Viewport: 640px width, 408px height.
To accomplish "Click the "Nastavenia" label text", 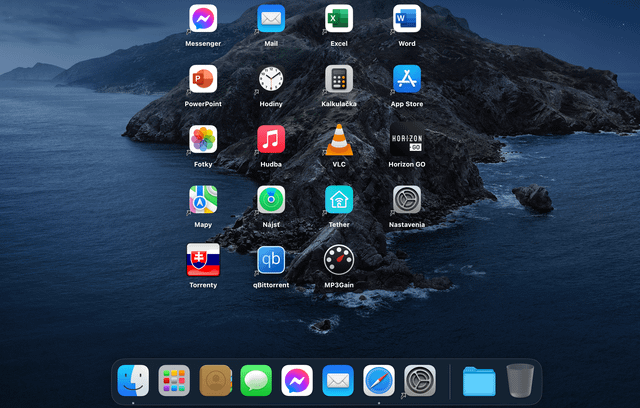I will point(407,225).
